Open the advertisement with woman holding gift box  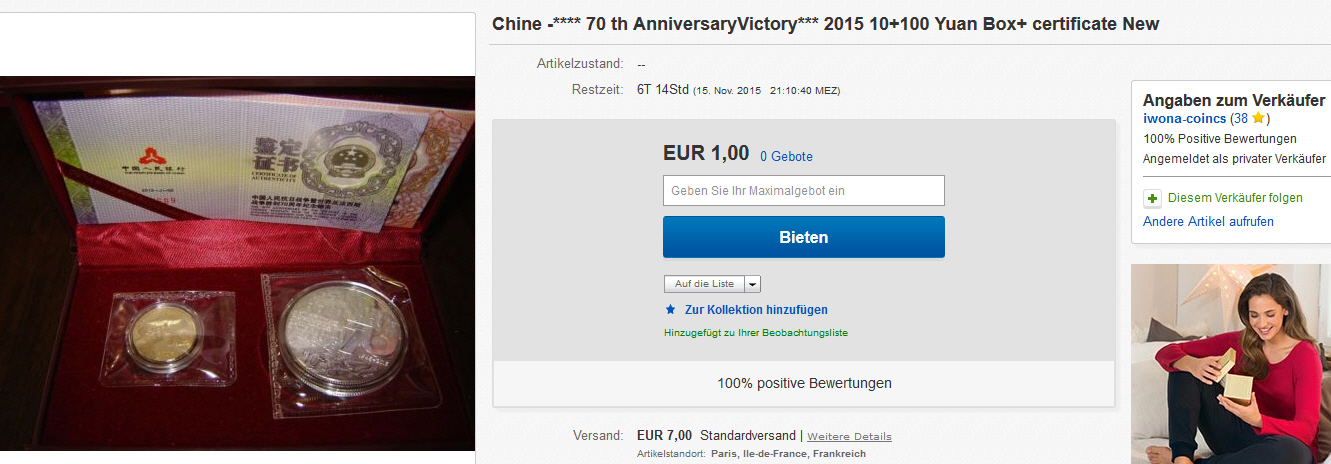click(1231, 364)
